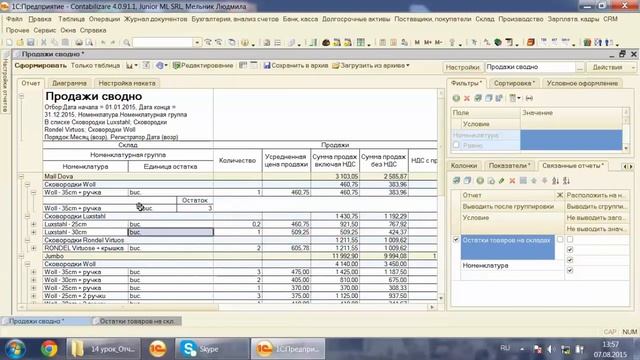
Task: Open the Загрузить из архива dropdown
Action: coord(371,66)
